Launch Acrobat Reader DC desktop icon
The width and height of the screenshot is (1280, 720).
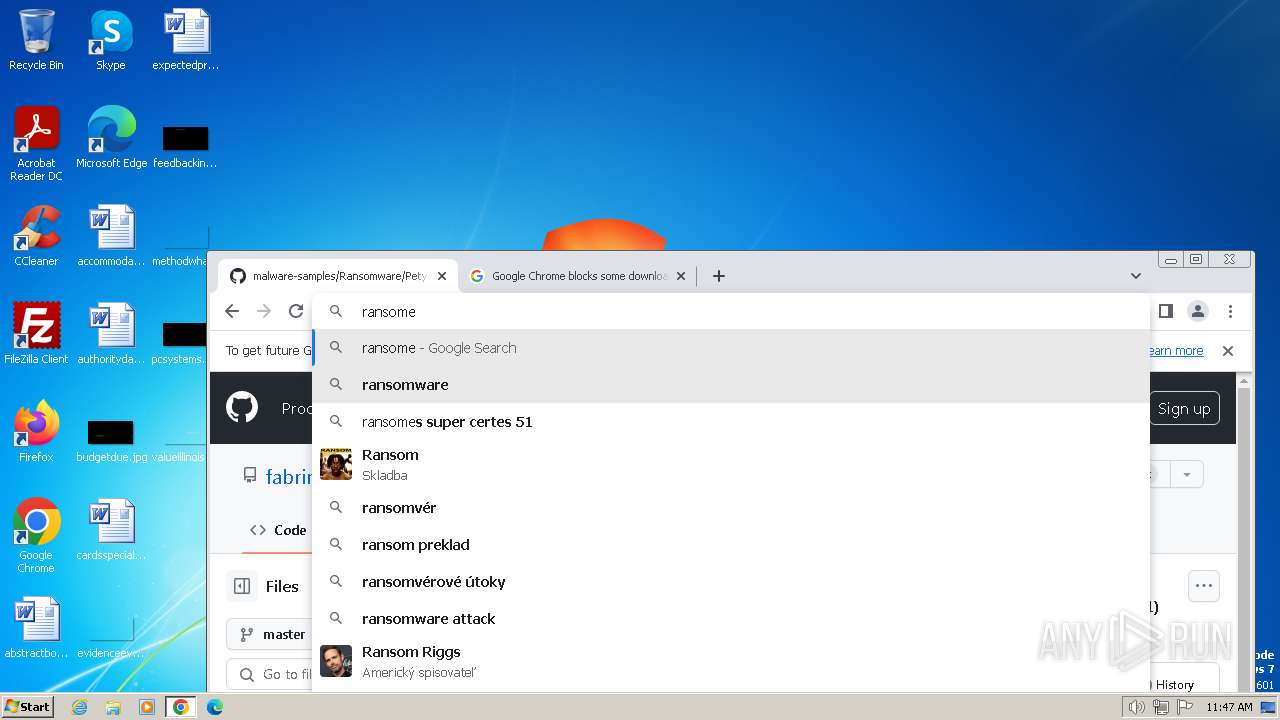(36, 144)
